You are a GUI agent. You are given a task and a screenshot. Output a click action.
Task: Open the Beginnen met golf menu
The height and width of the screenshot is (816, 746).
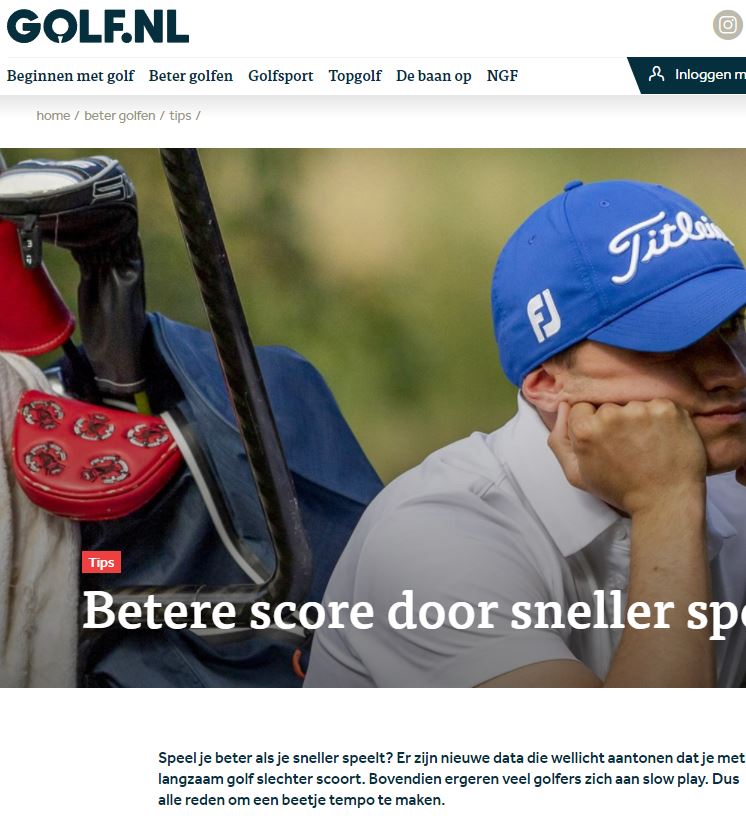coord(70,76)
